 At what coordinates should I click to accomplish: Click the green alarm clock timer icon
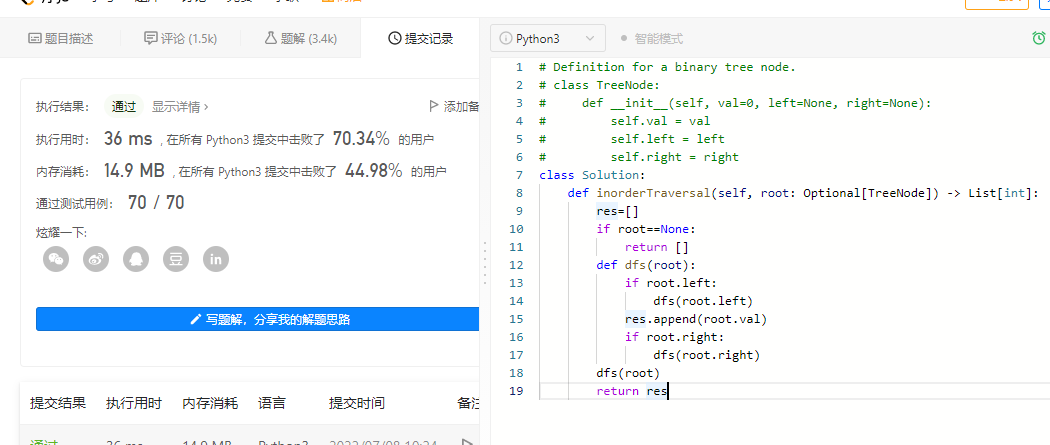click(1039, 38)
